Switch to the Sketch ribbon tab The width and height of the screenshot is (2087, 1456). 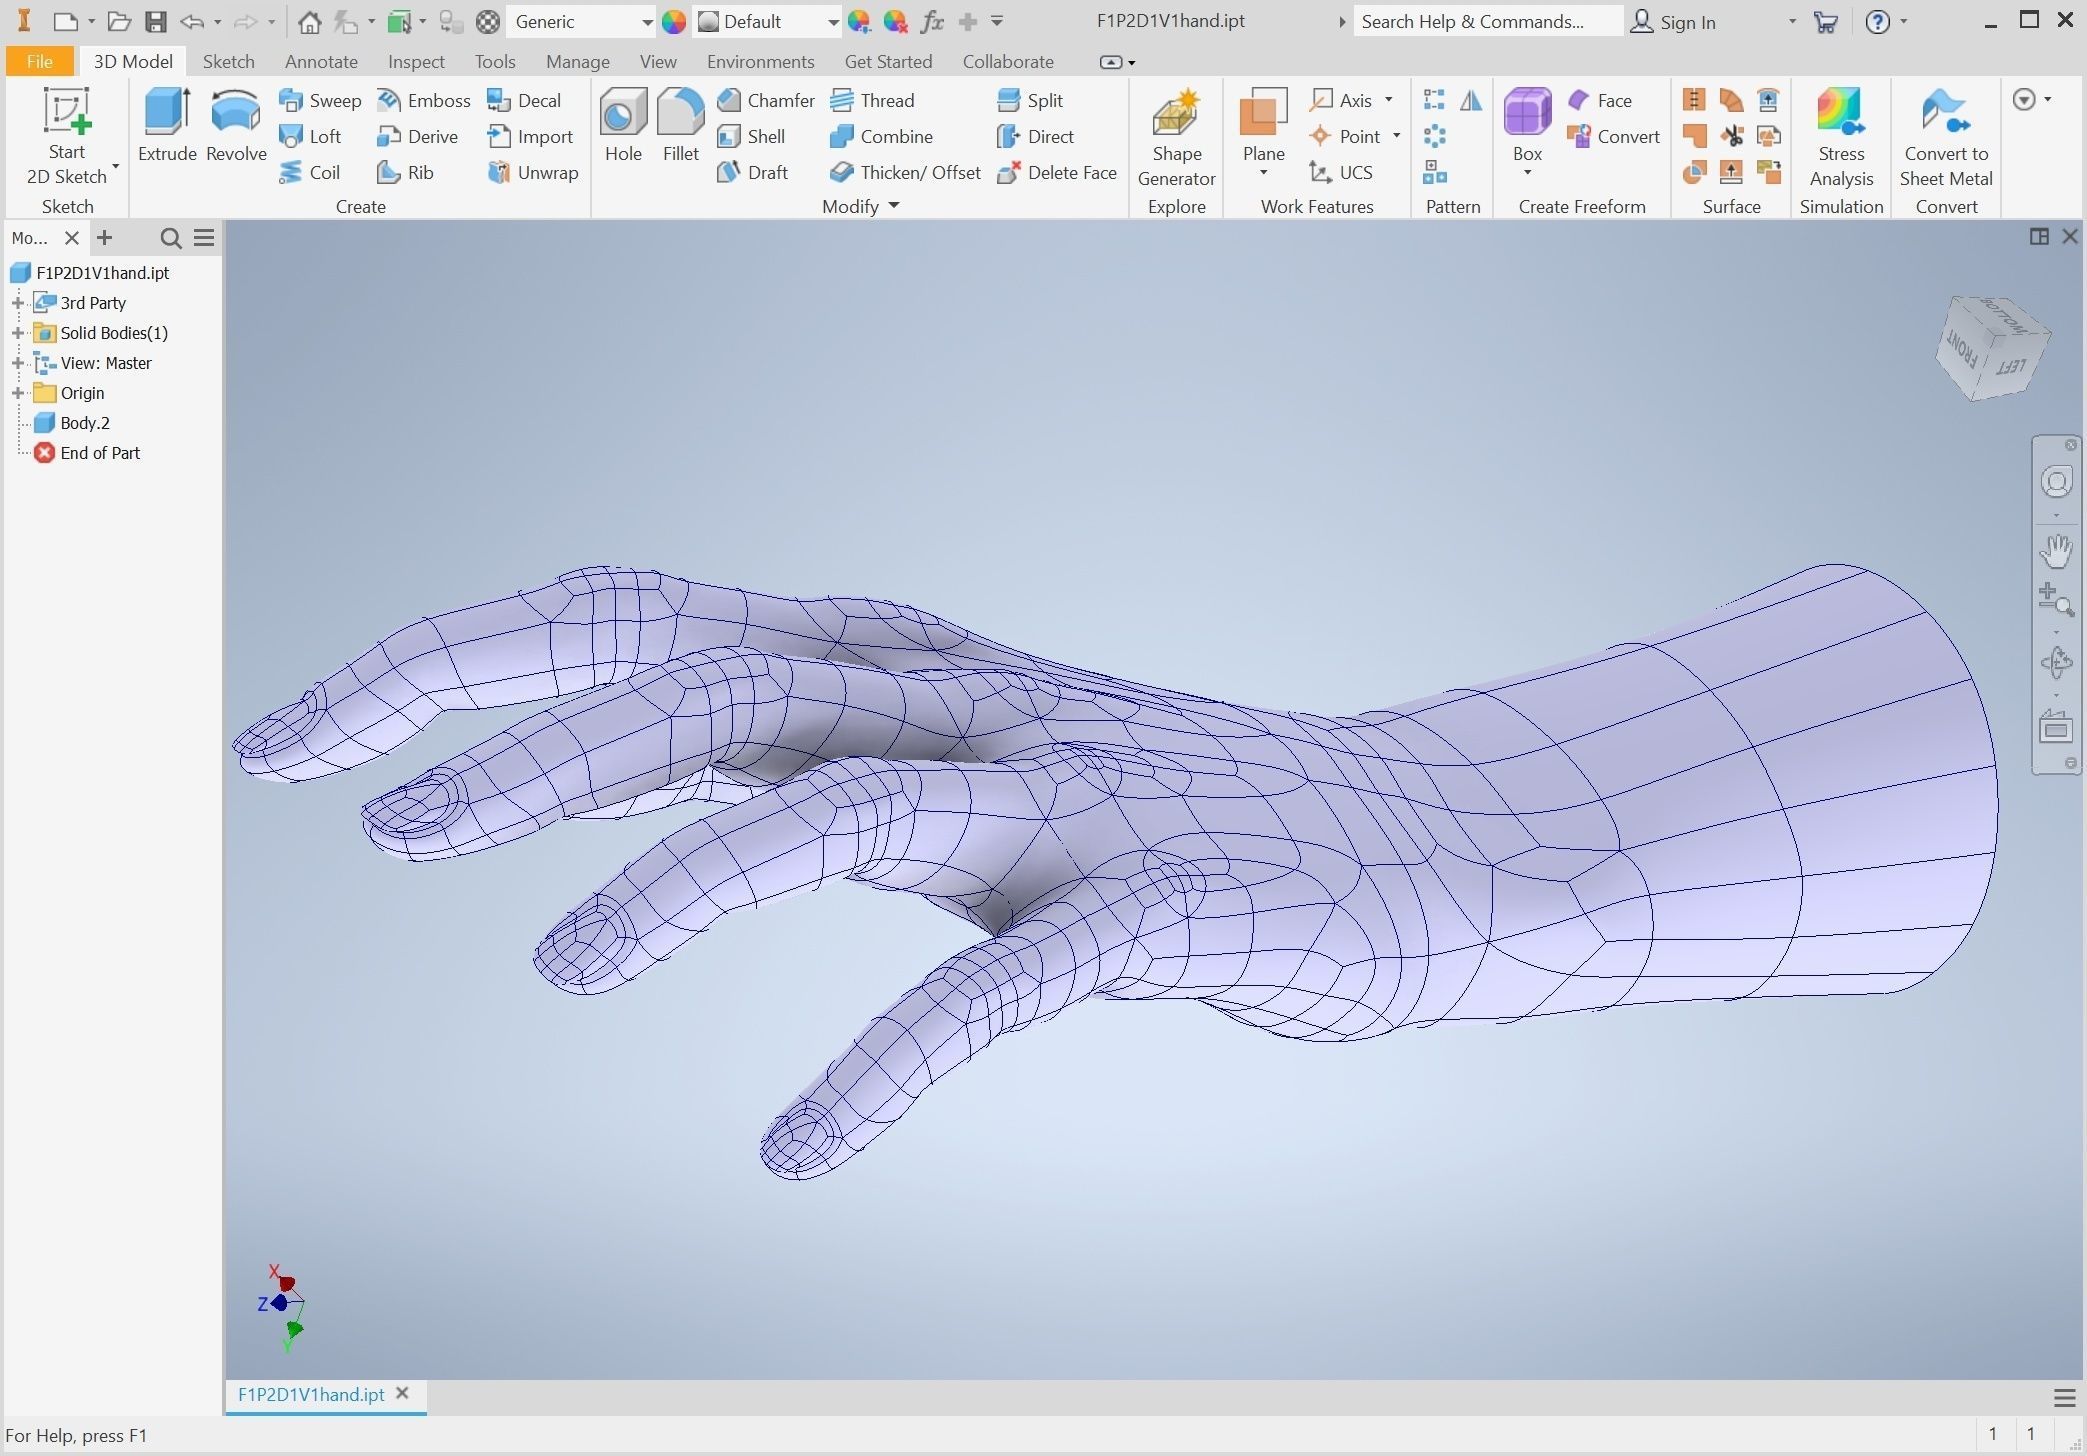[x=228, y=62]
